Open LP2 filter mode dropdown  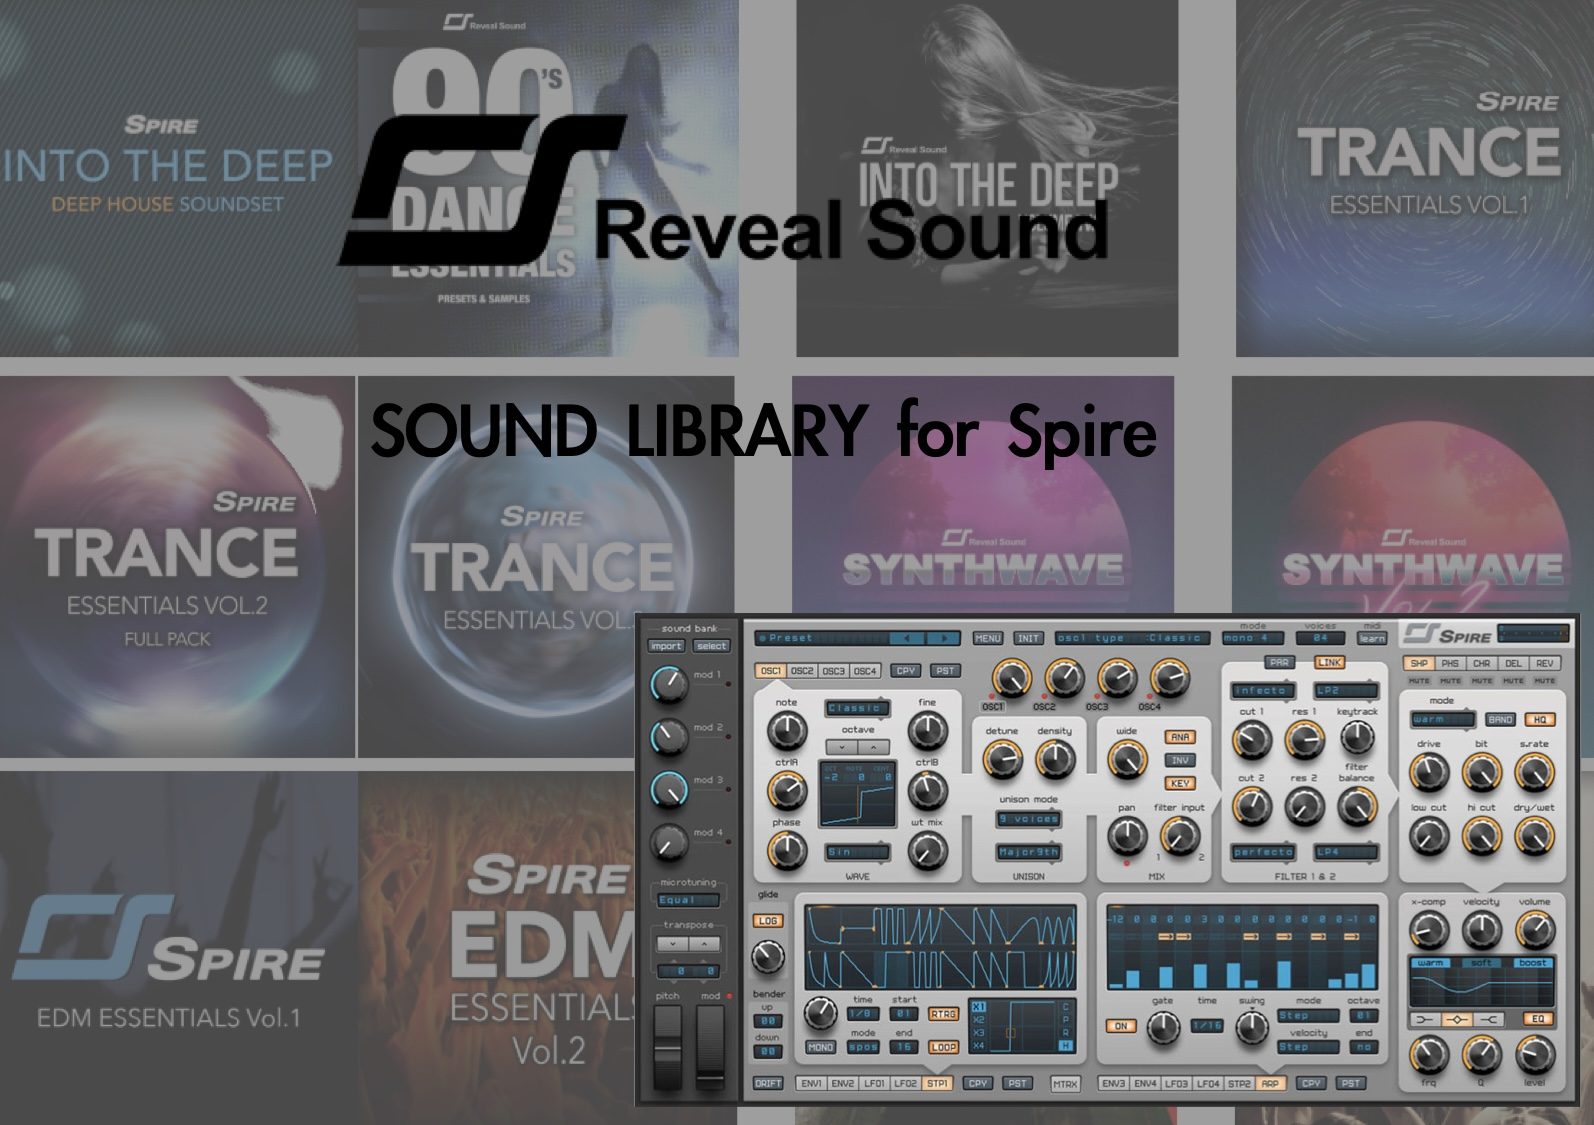click(1346, 690)
